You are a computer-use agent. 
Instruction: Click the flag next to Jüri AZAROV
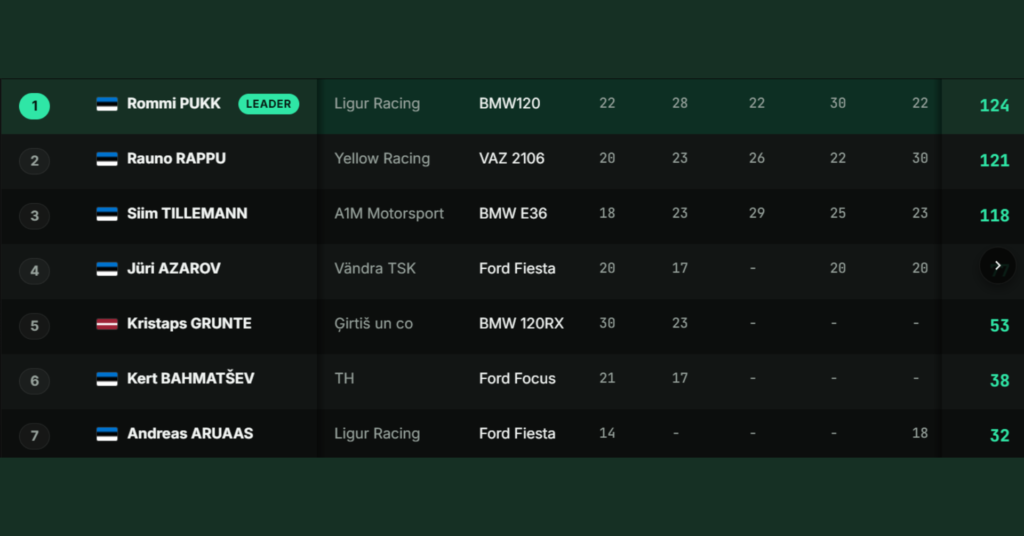point(107,269)
